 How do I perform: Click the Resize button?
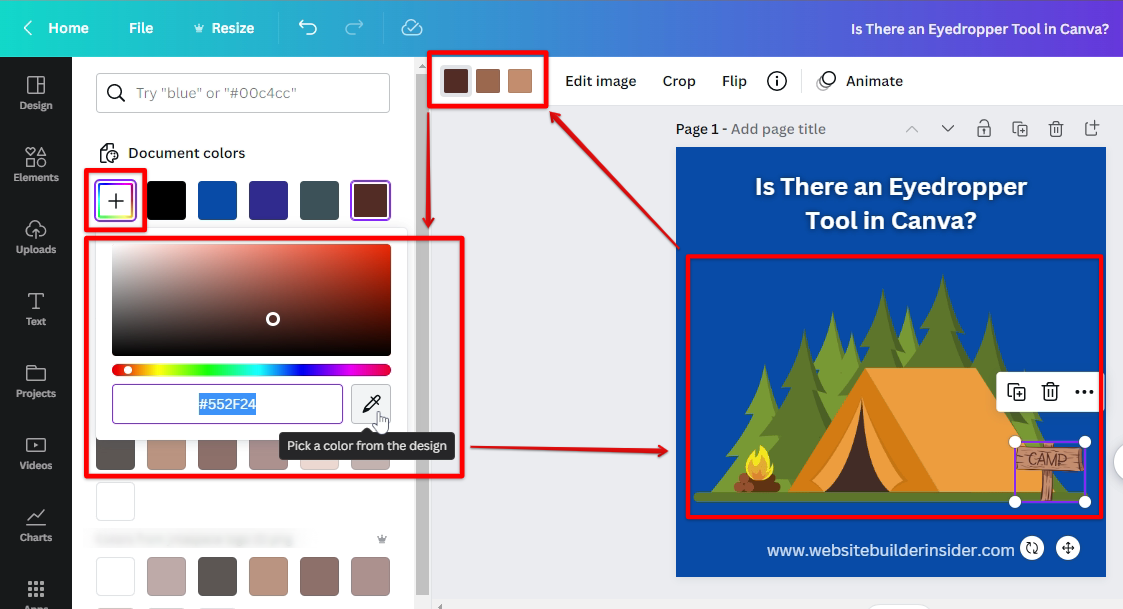coord(223,28)
